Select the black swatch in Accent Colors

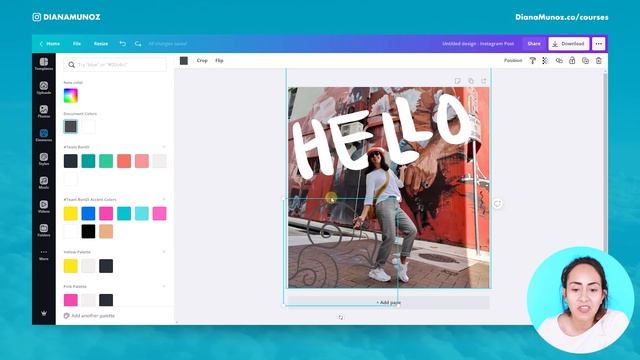[x=88, y=231]
